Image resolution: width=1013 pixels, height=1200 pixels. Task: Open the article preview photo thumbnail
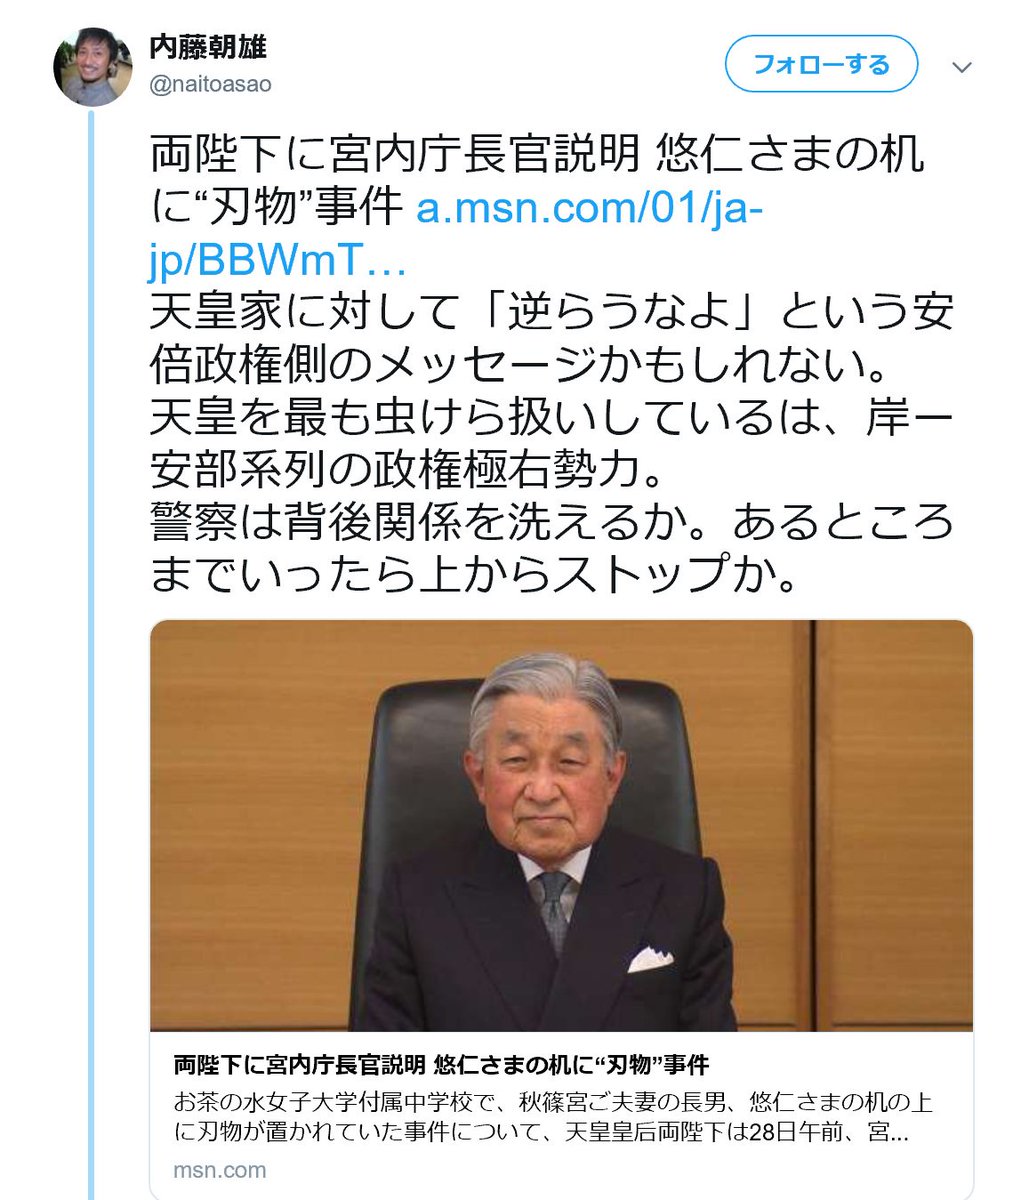(x=561, y=826)
